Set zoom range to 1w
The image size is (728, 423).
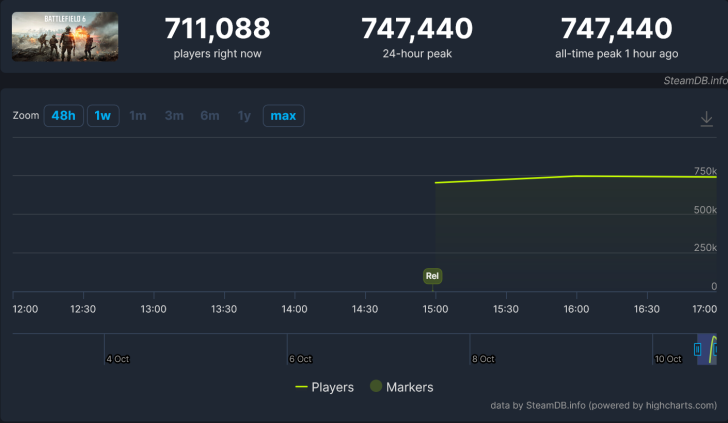pos(102,116)
